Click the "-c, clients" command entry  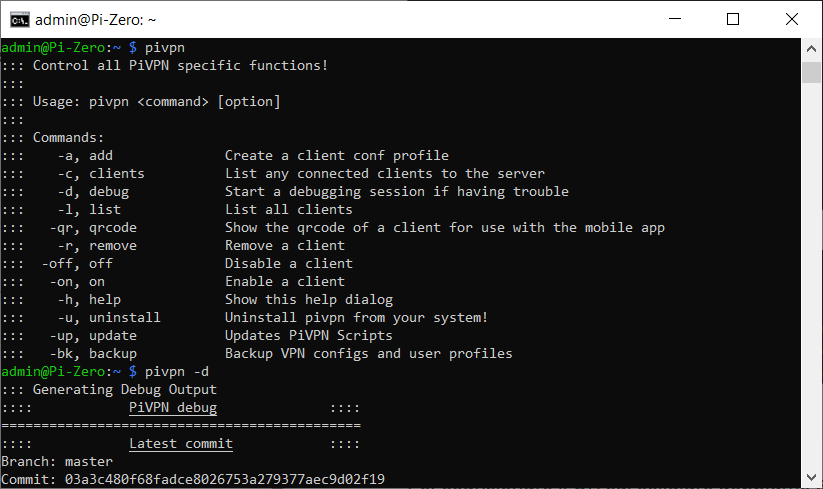coord(101,173)
